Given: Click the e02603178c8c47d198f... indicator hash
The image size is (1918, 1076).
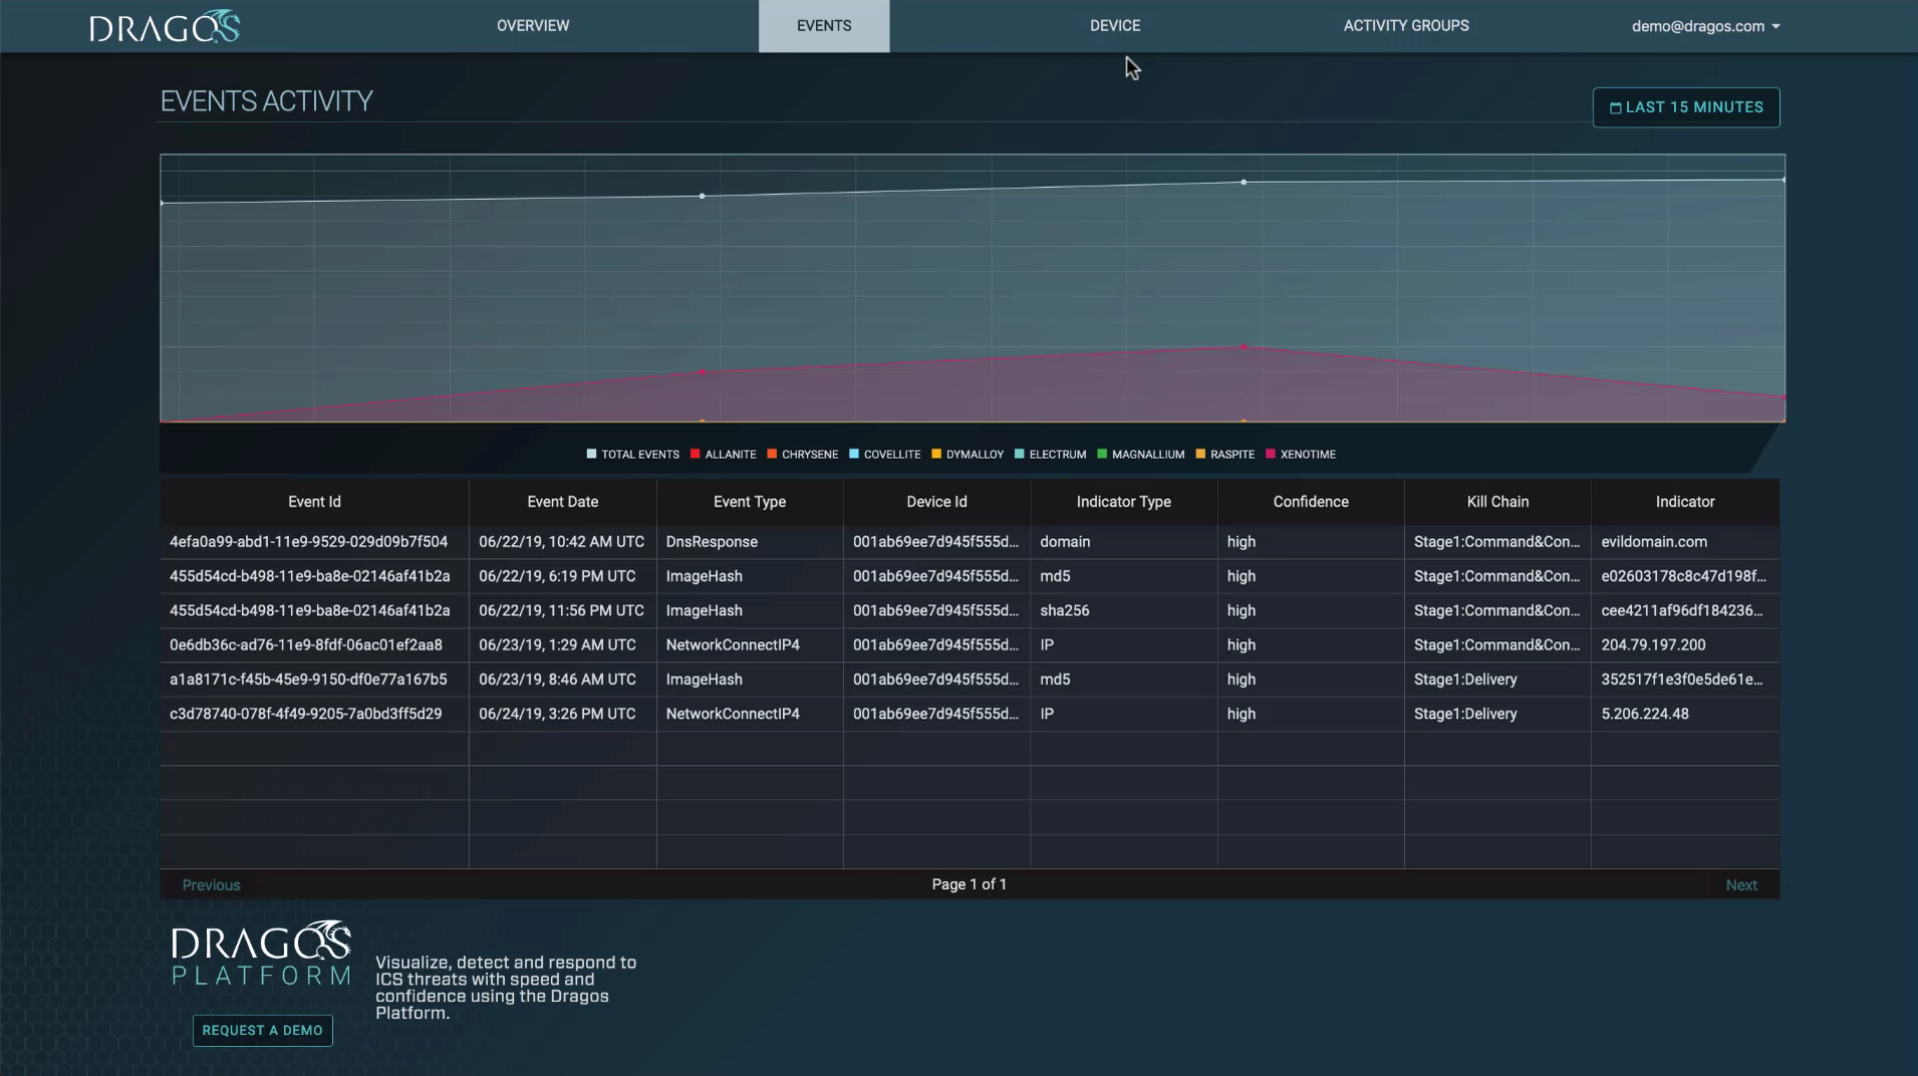Looking at the screenshot, I should point(1683,576).
